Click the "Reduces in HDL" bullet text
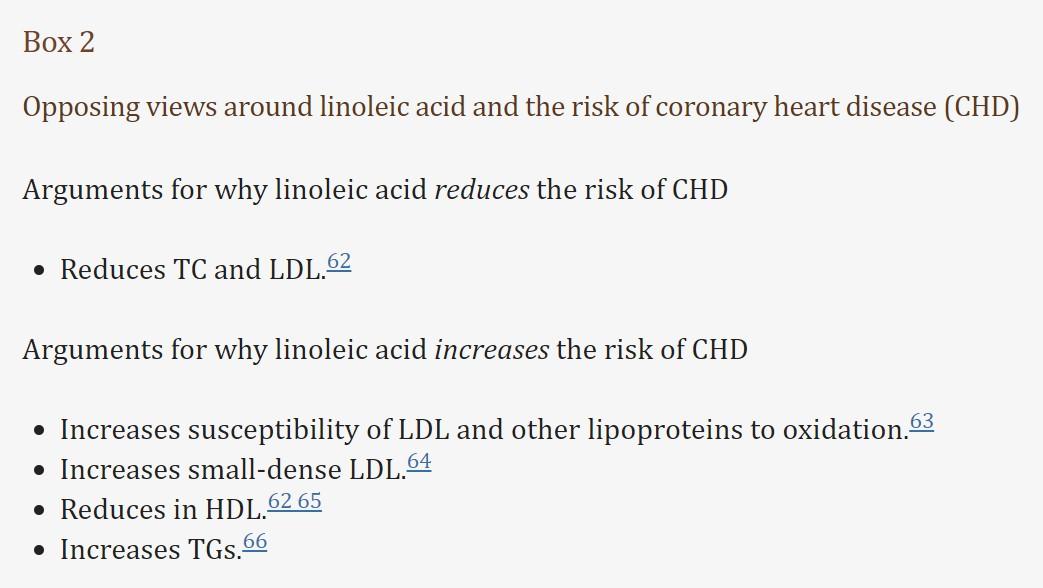The height and width of the screenshot is (588, 1043). (162, 509)
